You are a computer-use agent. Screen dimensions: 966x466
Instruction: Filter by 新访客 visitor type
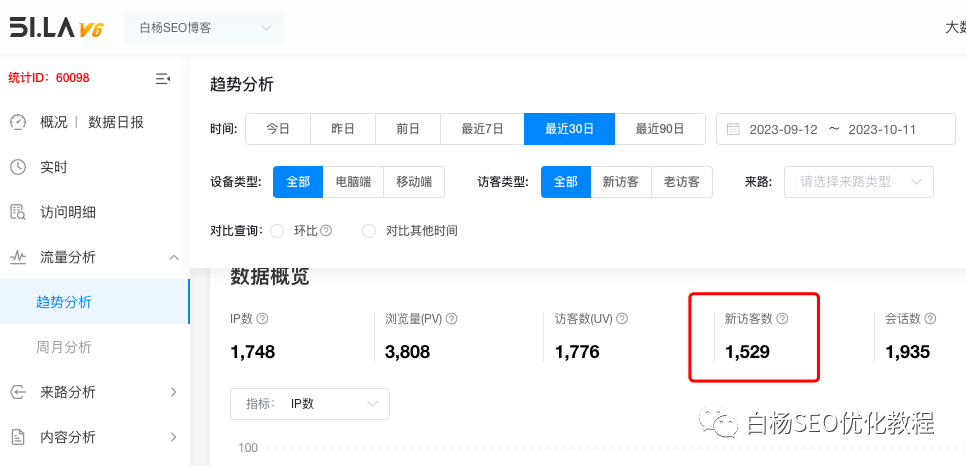coord(620,182)
